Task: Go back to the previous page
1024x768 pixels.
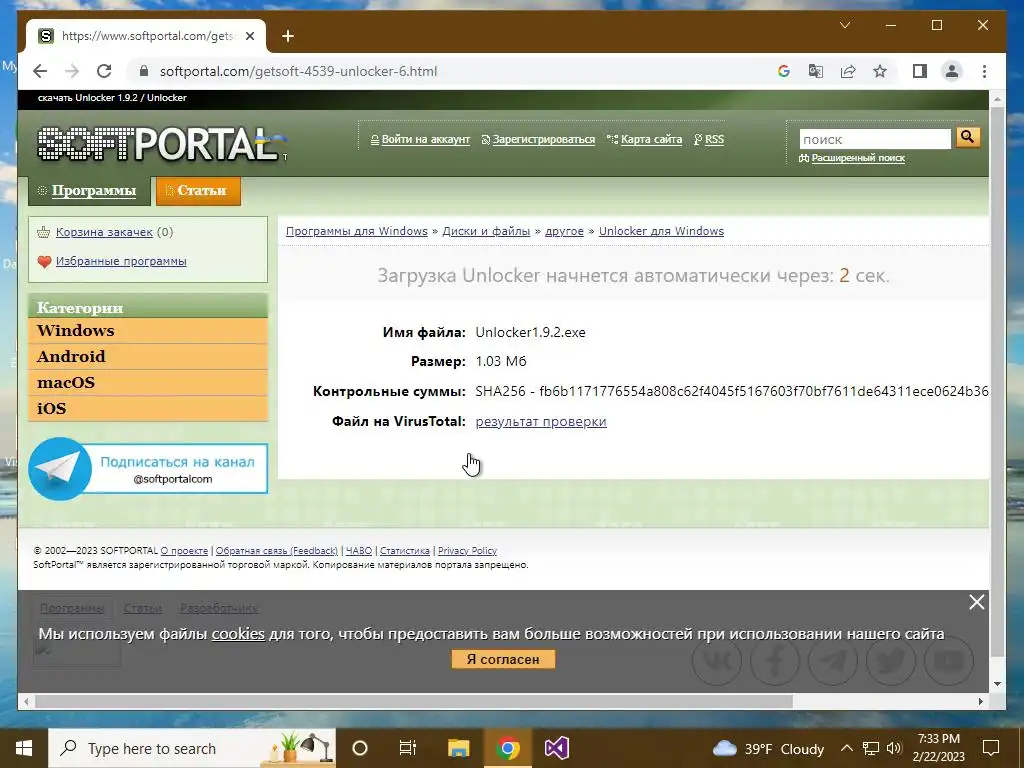Action: [40, 71]
